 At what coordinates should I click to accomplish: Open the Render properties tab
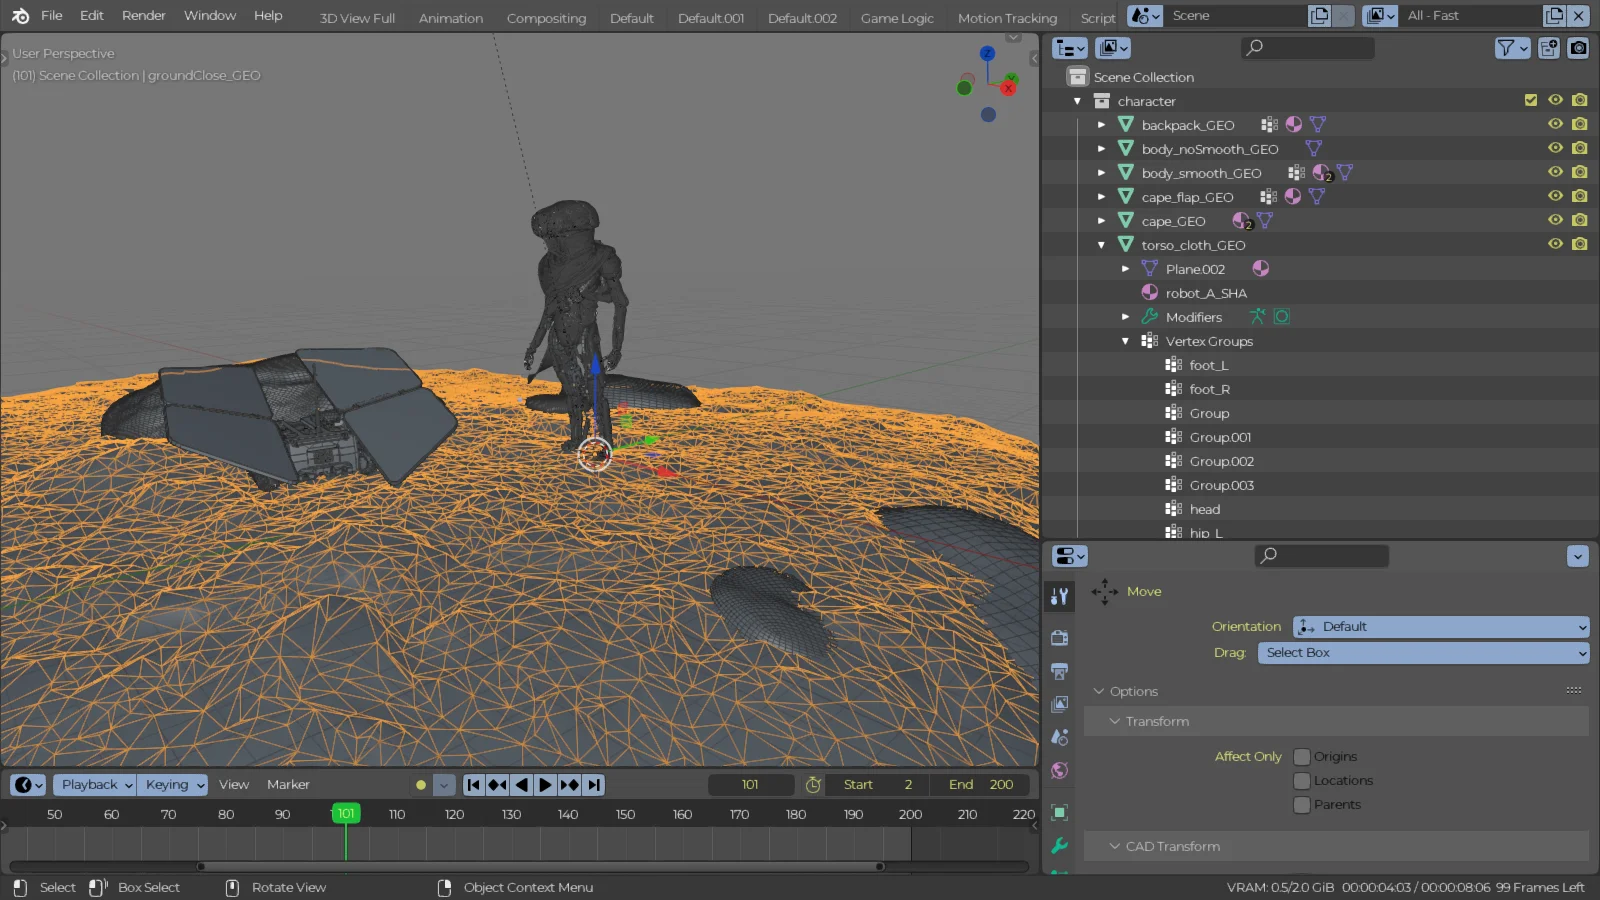coord(1060,637)
